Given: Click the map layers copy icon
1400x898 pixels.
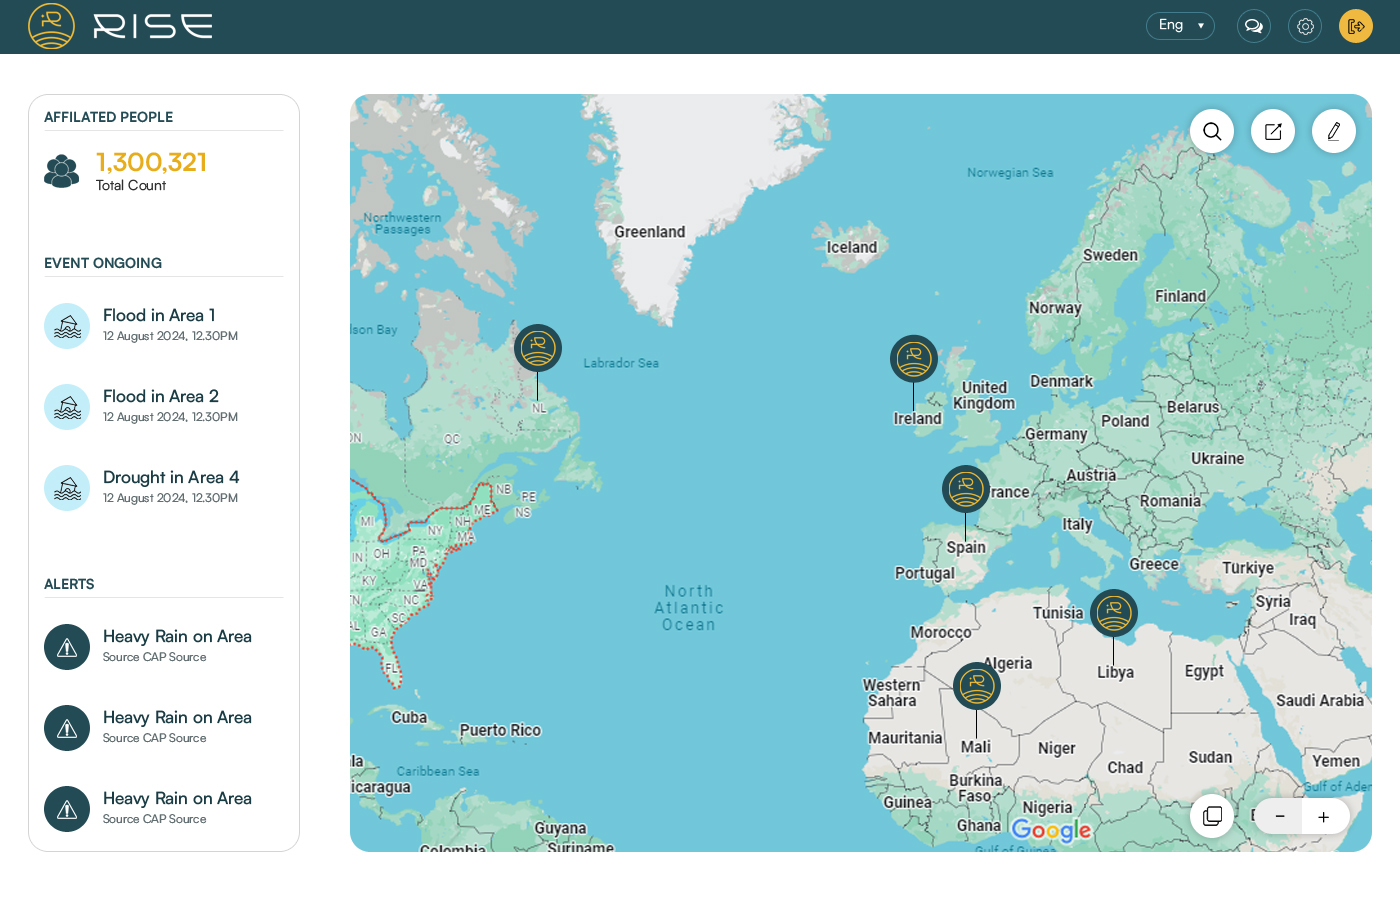Looking at the screenshot, I should point(1212,816).
